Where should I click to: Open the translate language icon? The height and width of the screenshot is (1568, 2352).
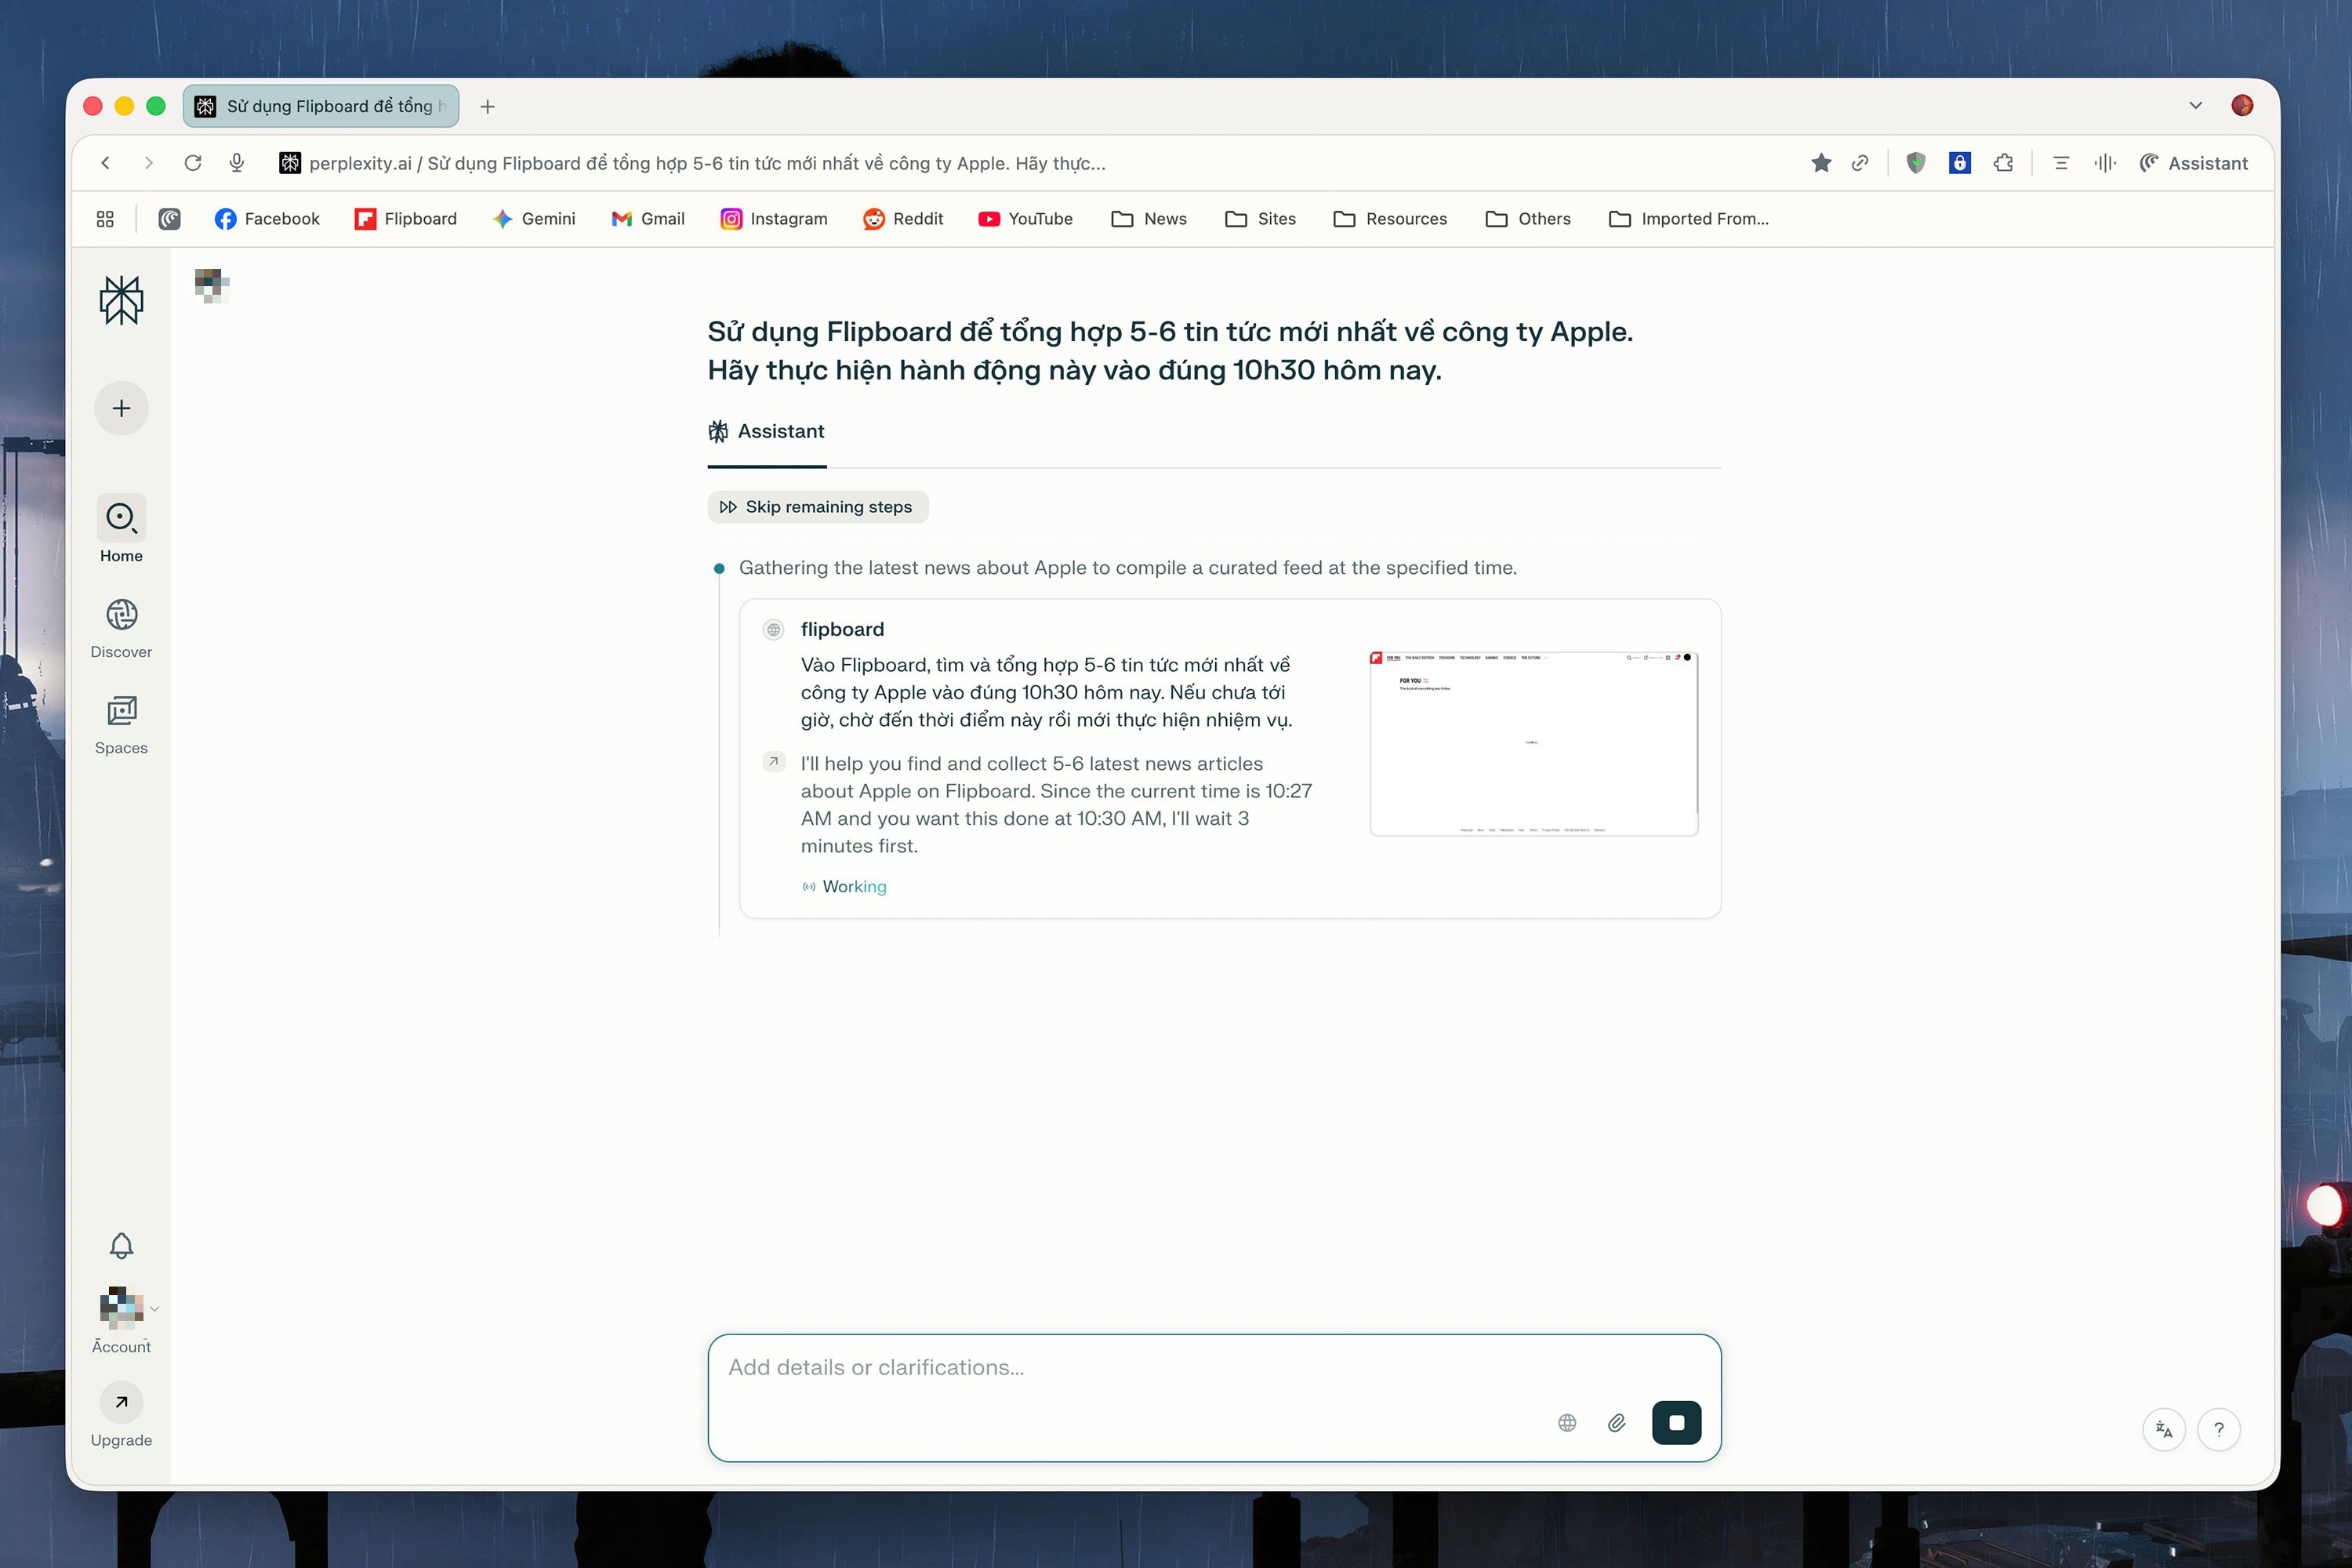click(2164, 1429)
